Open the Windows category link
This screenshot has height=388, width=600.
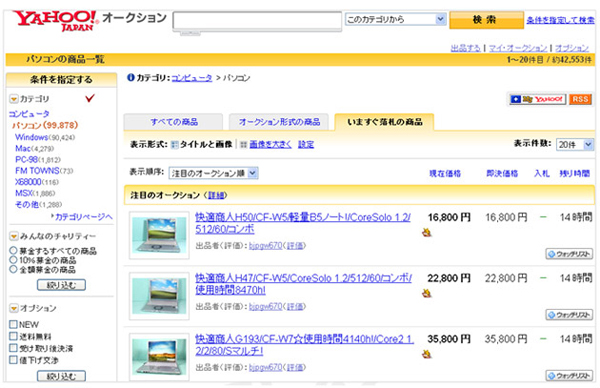31,137
